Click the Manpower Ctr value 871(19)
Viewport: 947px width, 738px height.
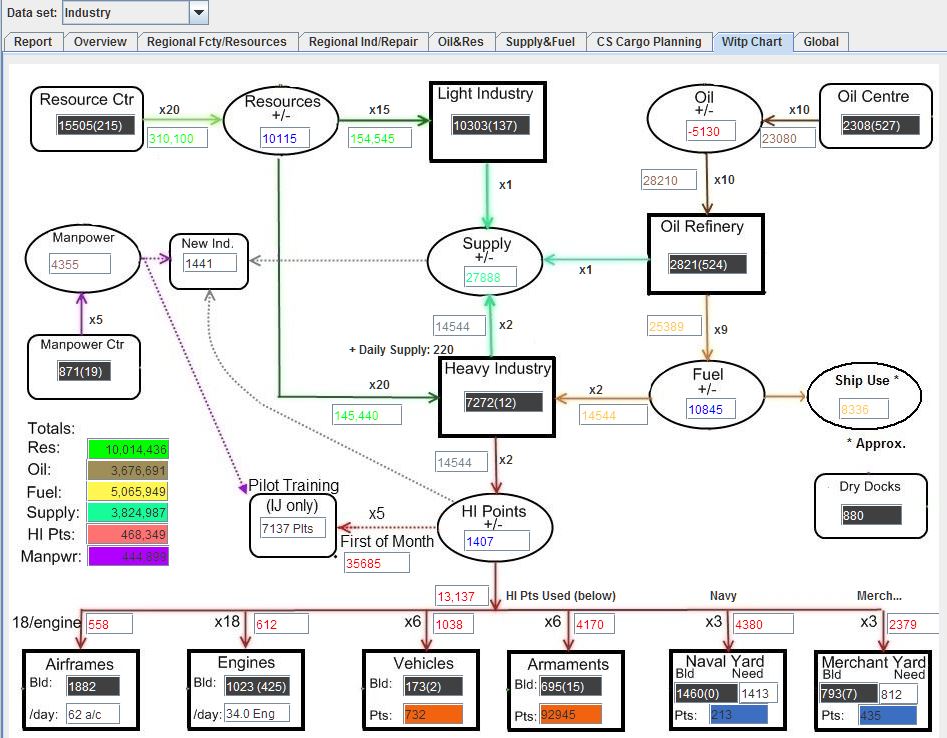(84, 371)
